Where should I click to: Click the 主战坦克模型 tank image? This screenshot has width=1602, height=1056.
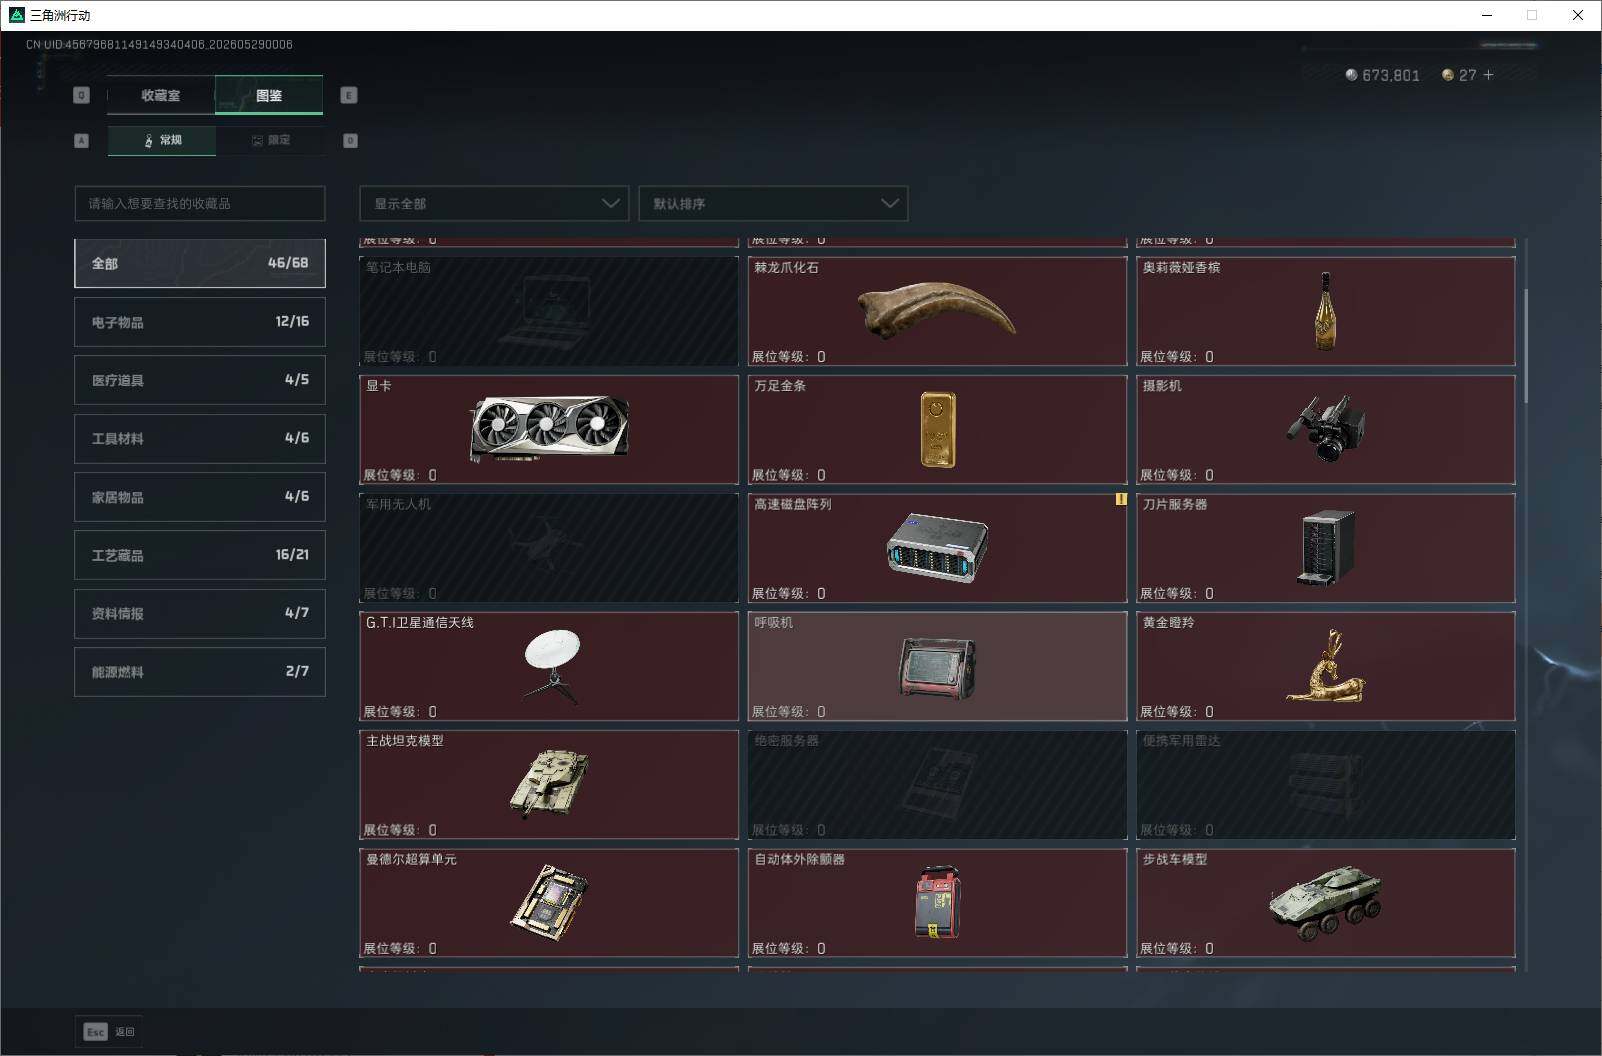[x=549, y=784]
